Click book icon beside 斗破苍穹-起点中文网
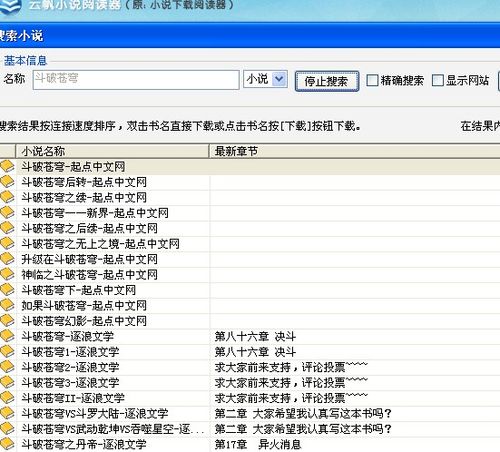Viewport: 500px width, 452px height. (7, 166)
